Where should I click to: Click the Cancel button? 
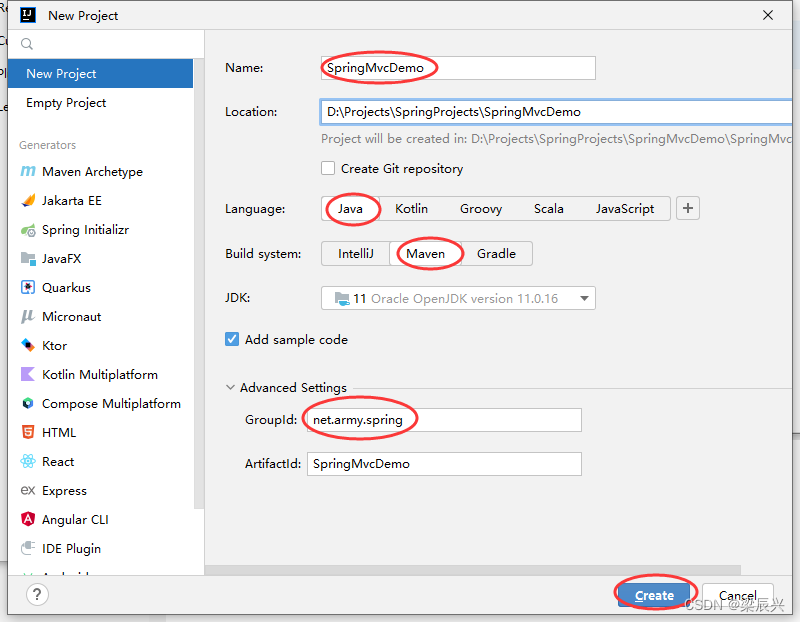[x=738, y=595]
